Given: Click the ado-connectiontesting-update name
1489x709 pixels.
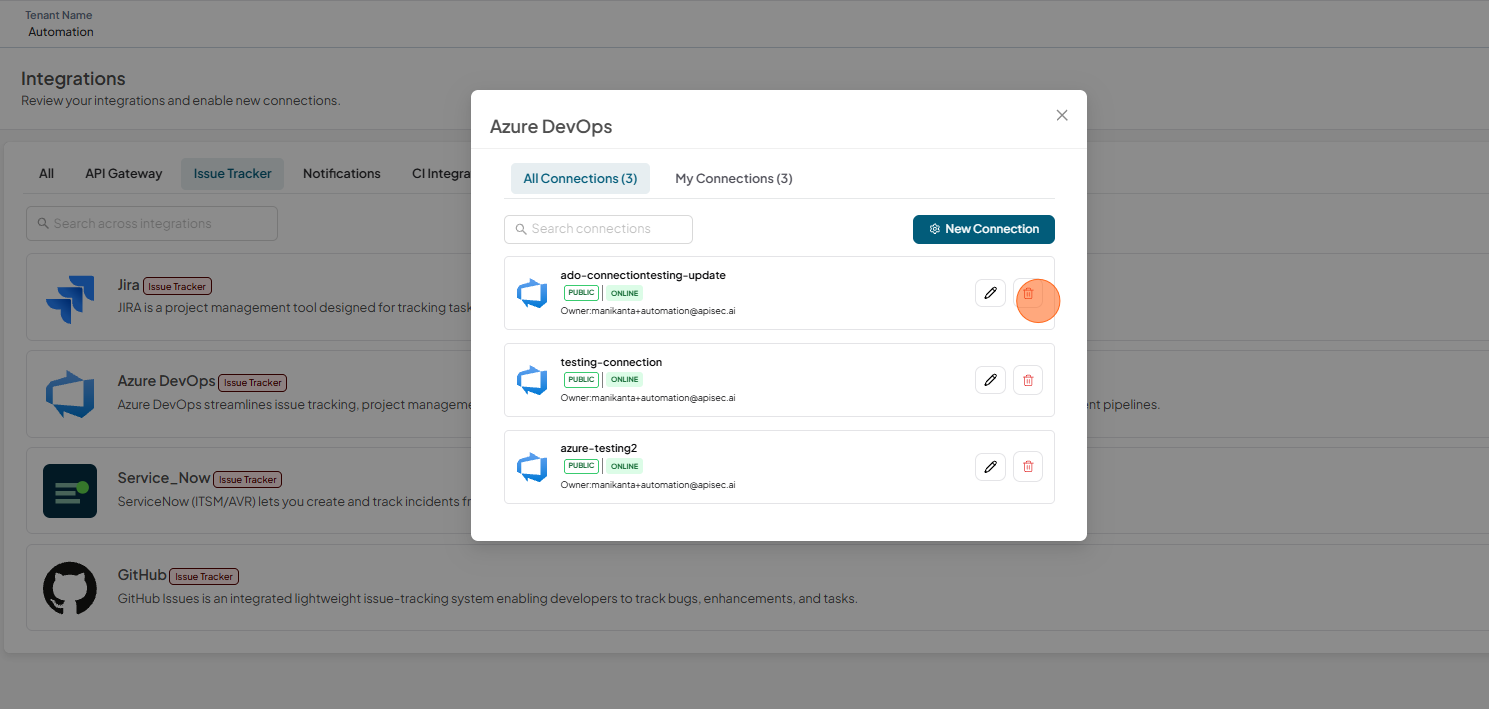Looking at the screenshot, I should [643, 275].
